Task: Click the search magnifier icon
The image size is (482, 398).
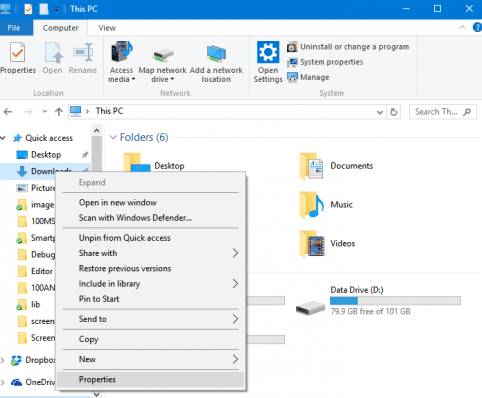Action: [467, 112]
